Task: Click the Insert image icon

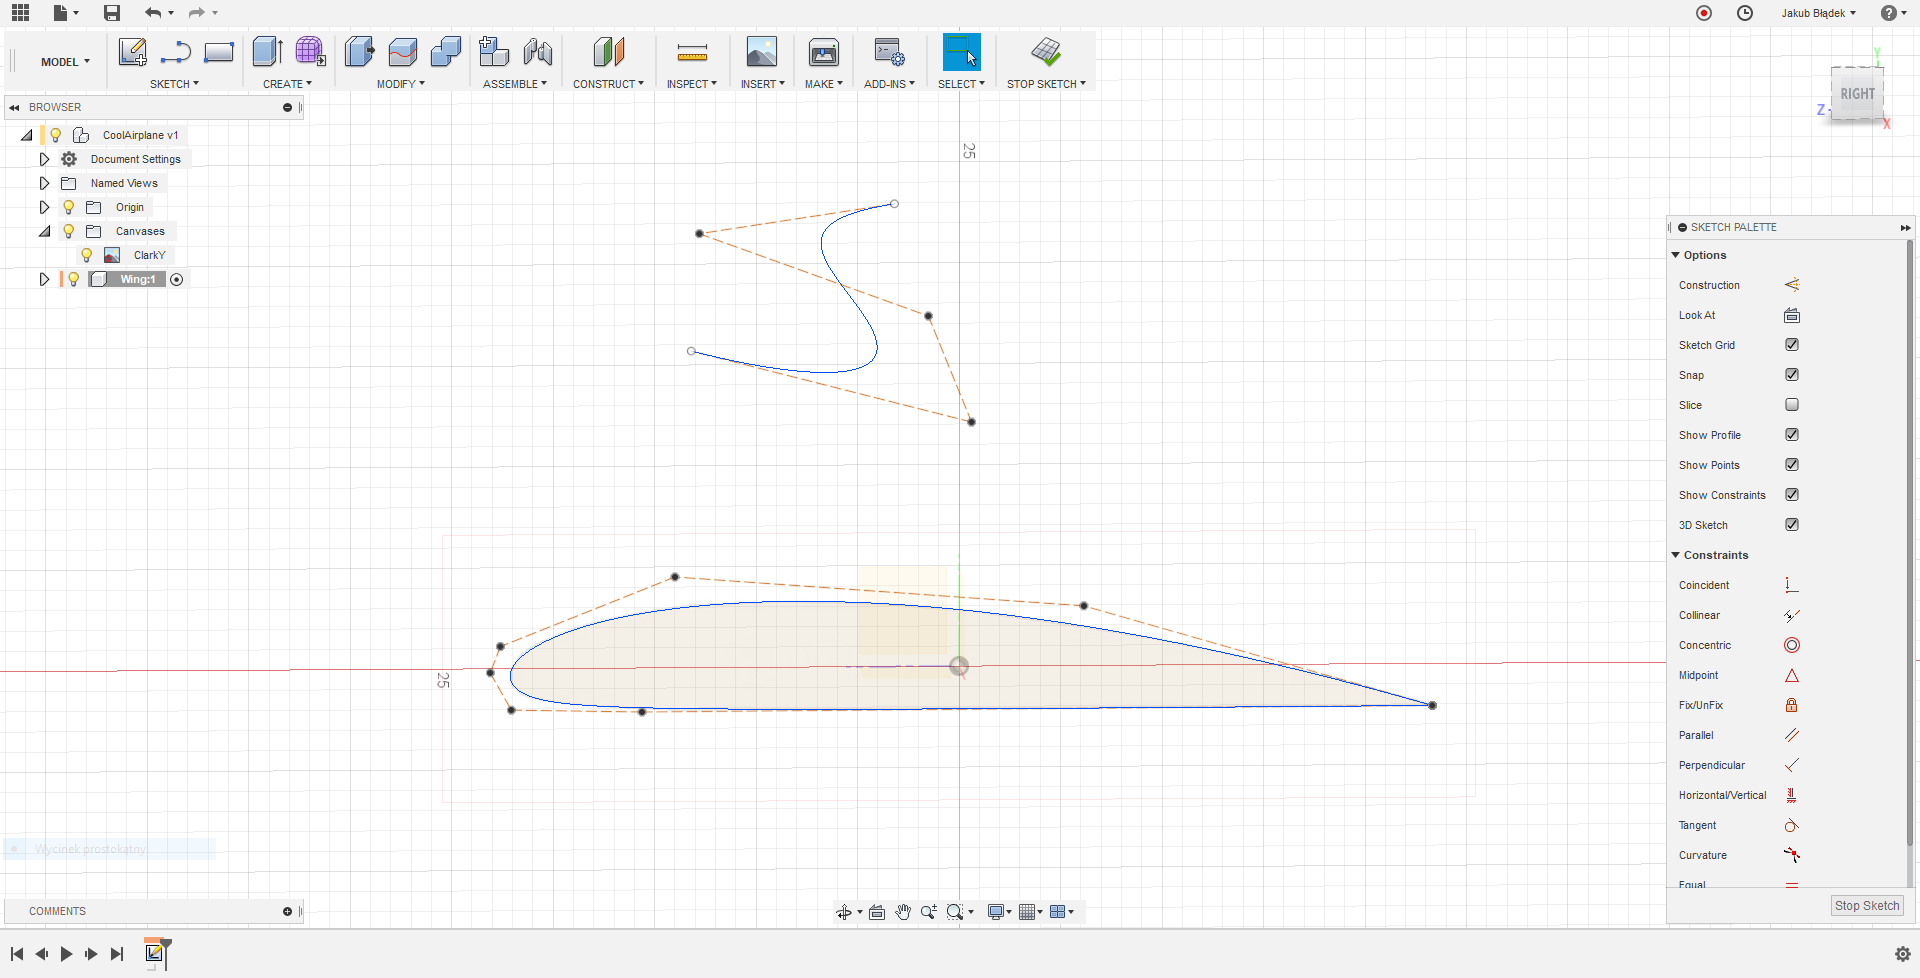Action: (x=762, y=52)
